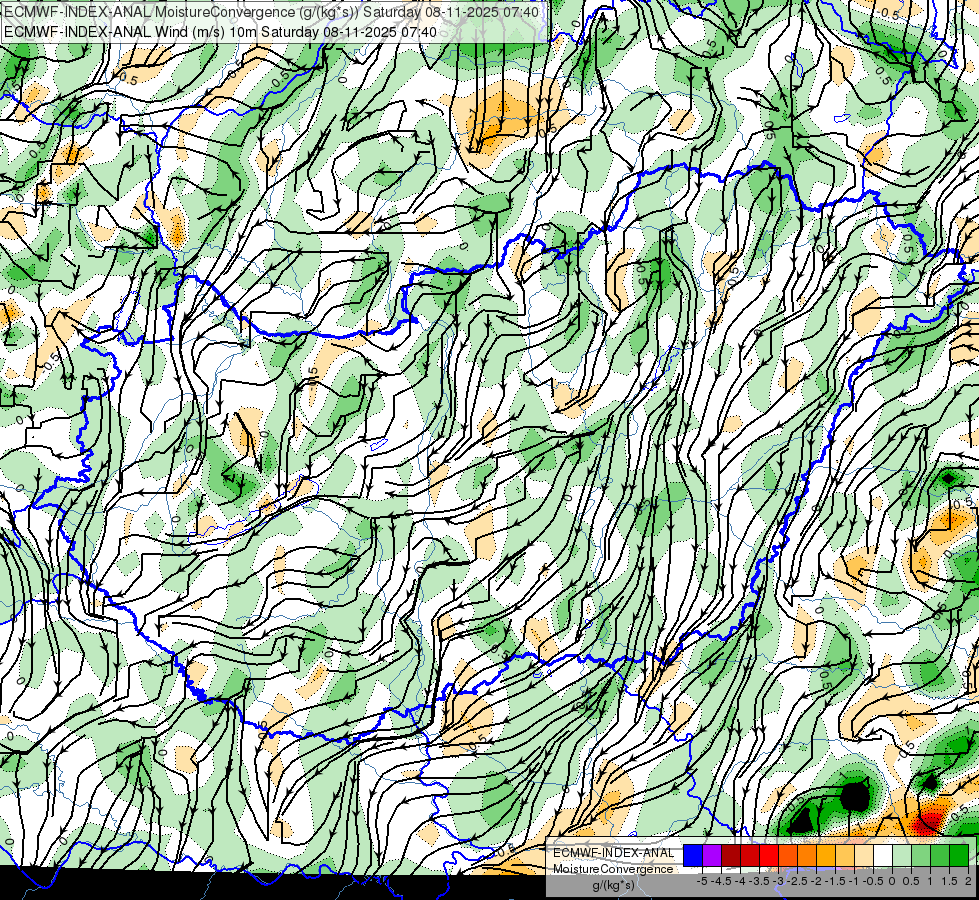Select the palest green swatch right of 0
The width and height of the screenshot is (979, 900).
[902, 856]
